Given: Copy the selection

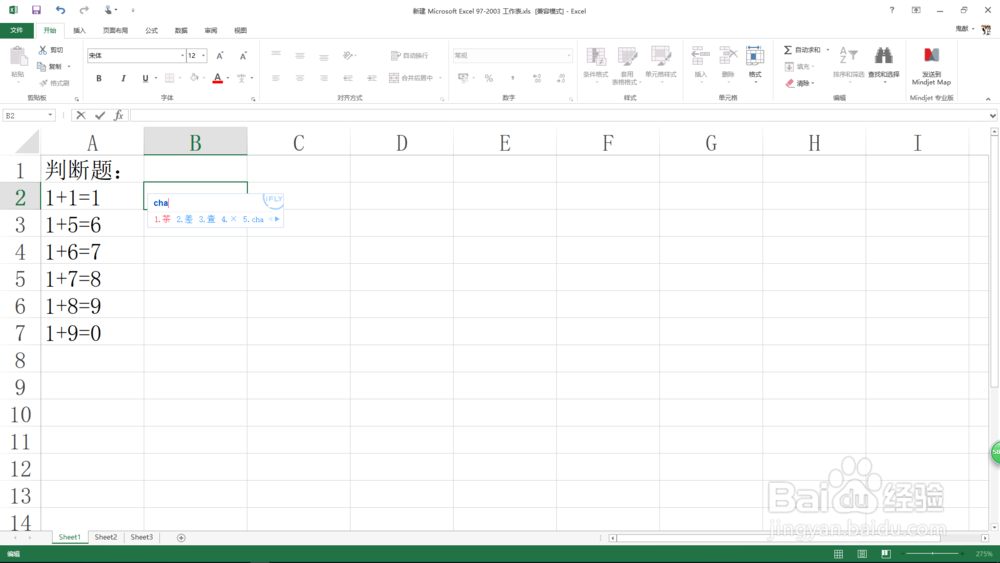Looking at the screenshot, I should [42, 66].
